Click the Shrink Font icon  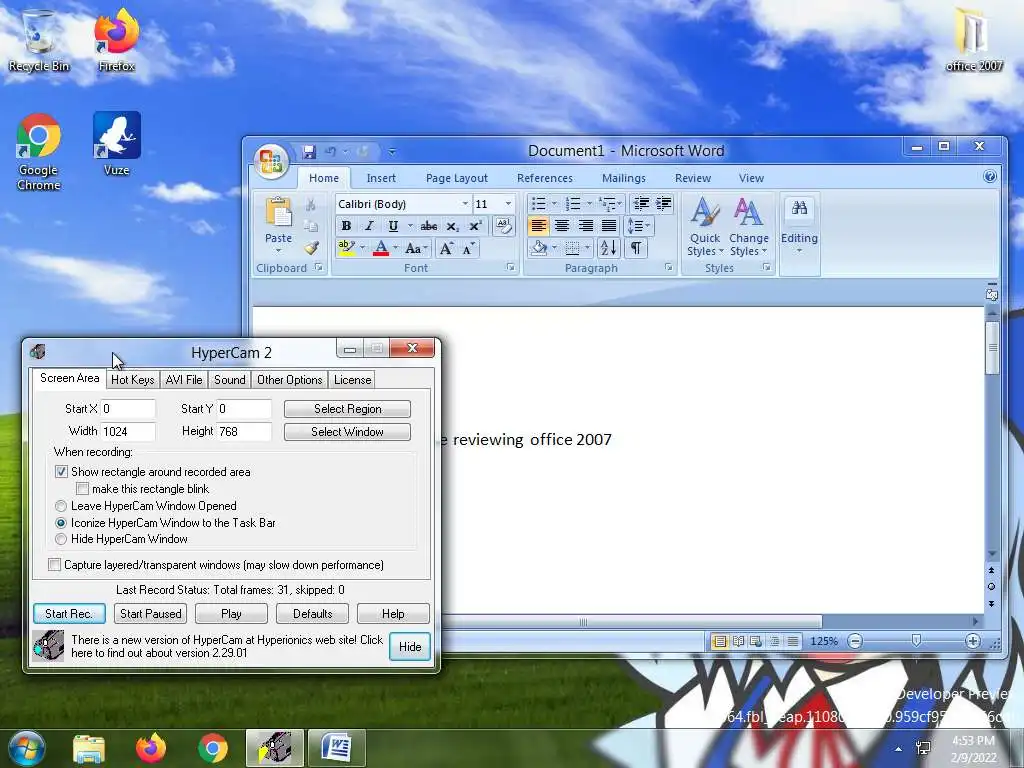point(468,249)
